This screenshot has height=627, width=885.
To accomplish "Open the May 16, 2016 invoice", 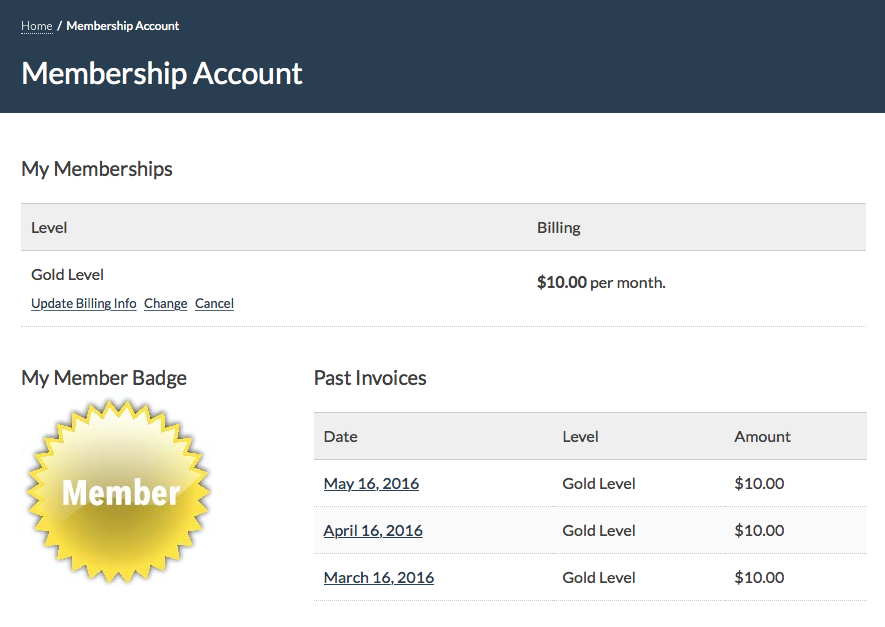I will pos(371,484).
